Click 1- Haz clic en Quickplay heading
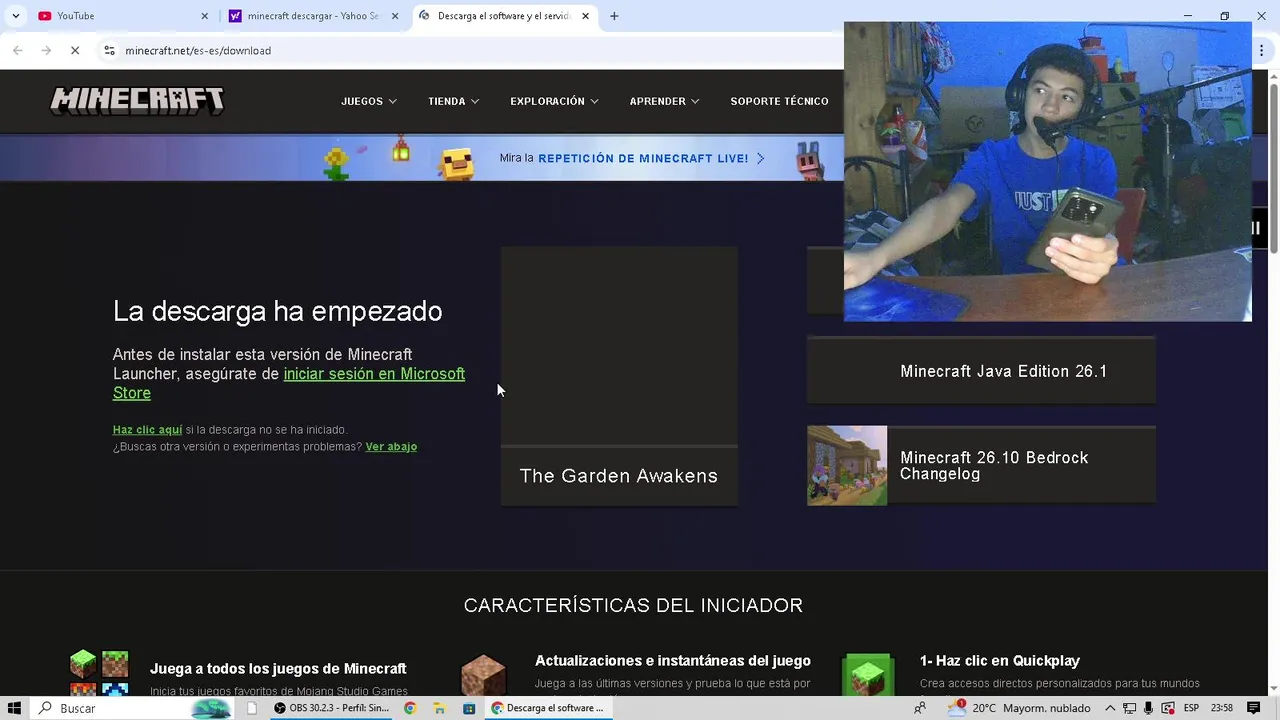This screenshot has width=1280, height=720. [x=1000, y=661]
